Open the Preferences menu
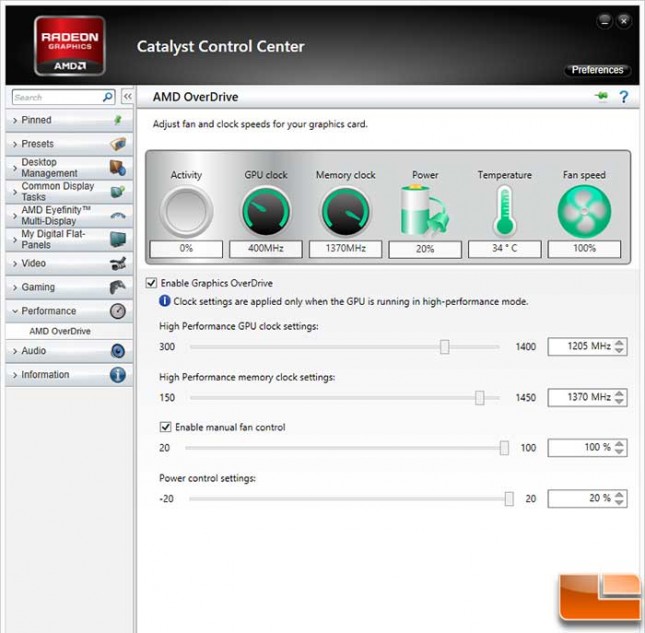Screen dimensions: 645x633 click(597, 70)
